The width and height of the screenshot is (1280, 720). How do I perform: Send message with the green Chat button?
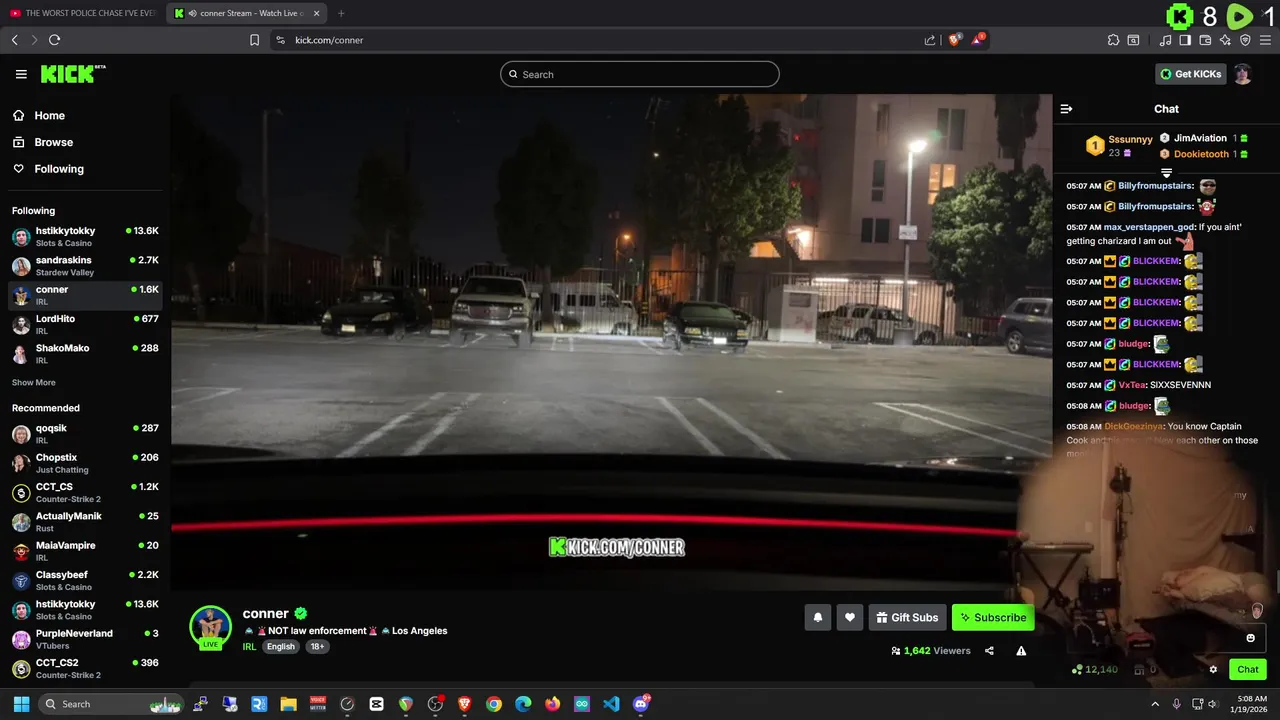coord(1248,670)
